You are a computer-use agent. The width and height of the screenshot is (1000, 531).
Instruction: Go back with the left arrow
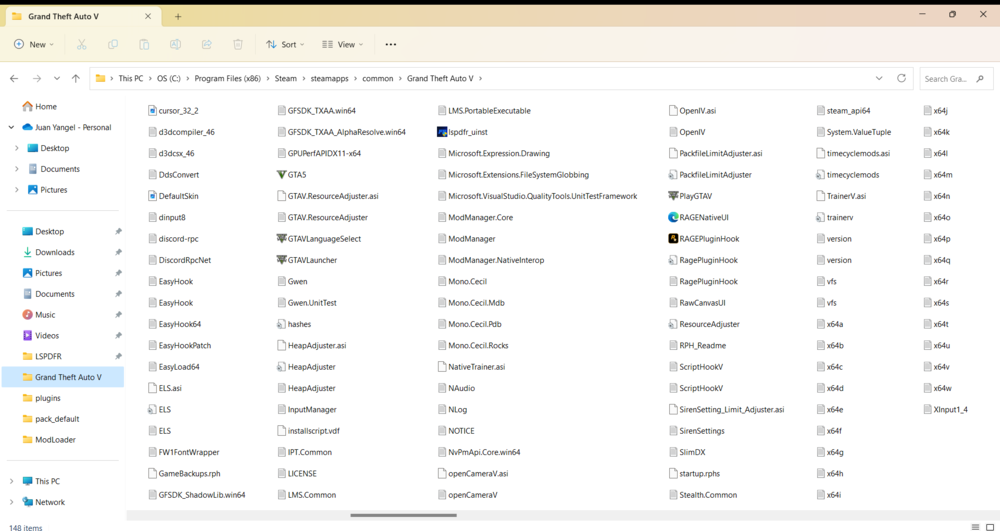click(14, 78)
